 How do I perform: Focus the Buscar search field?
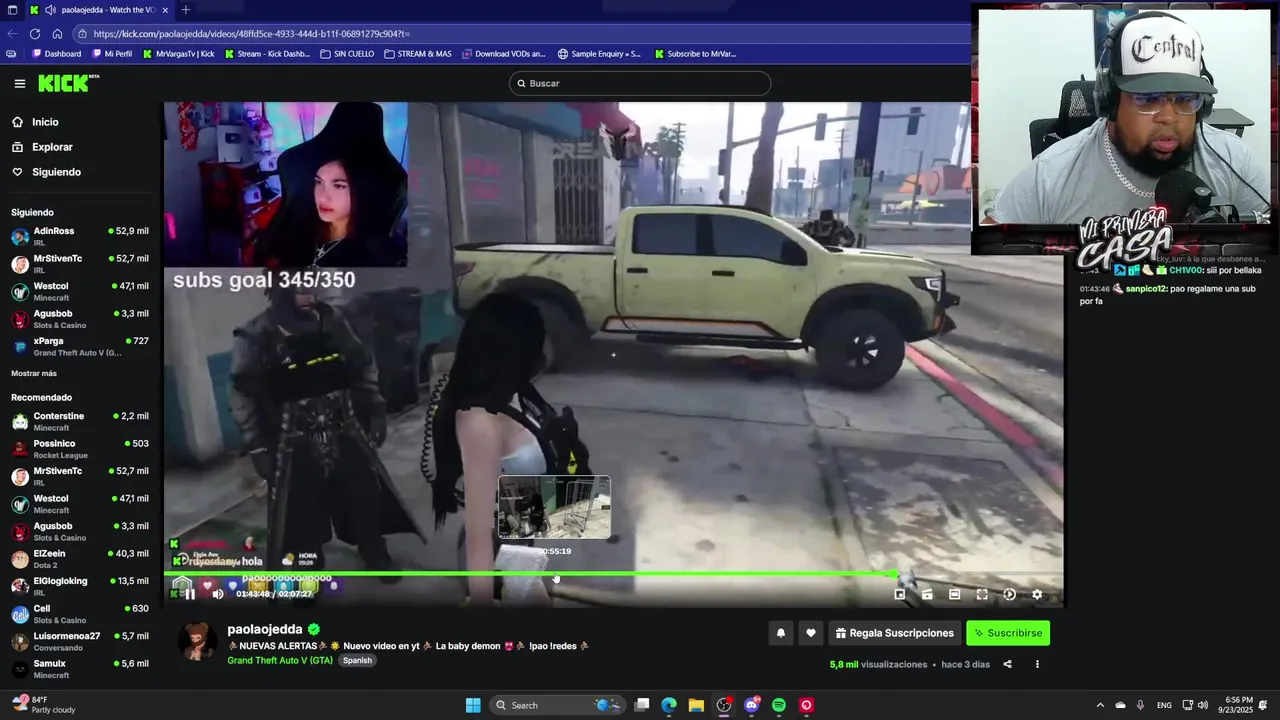[x=640, y=83]
